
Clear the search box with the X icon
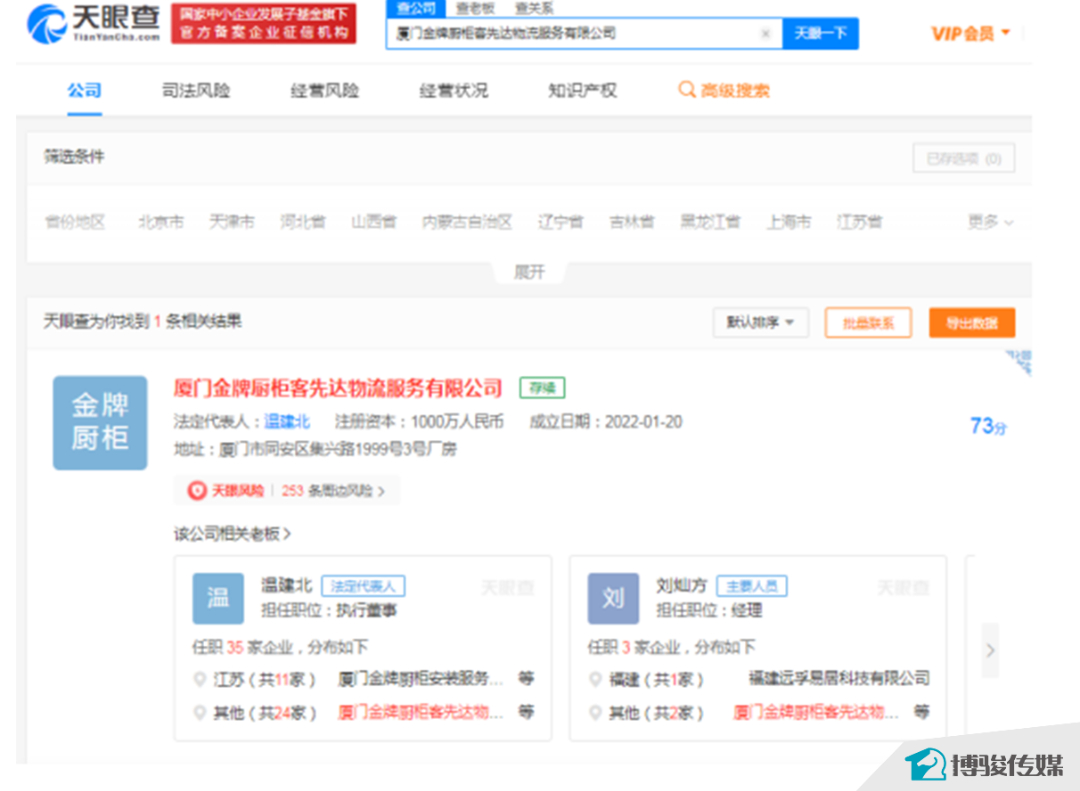click(765, 33)
